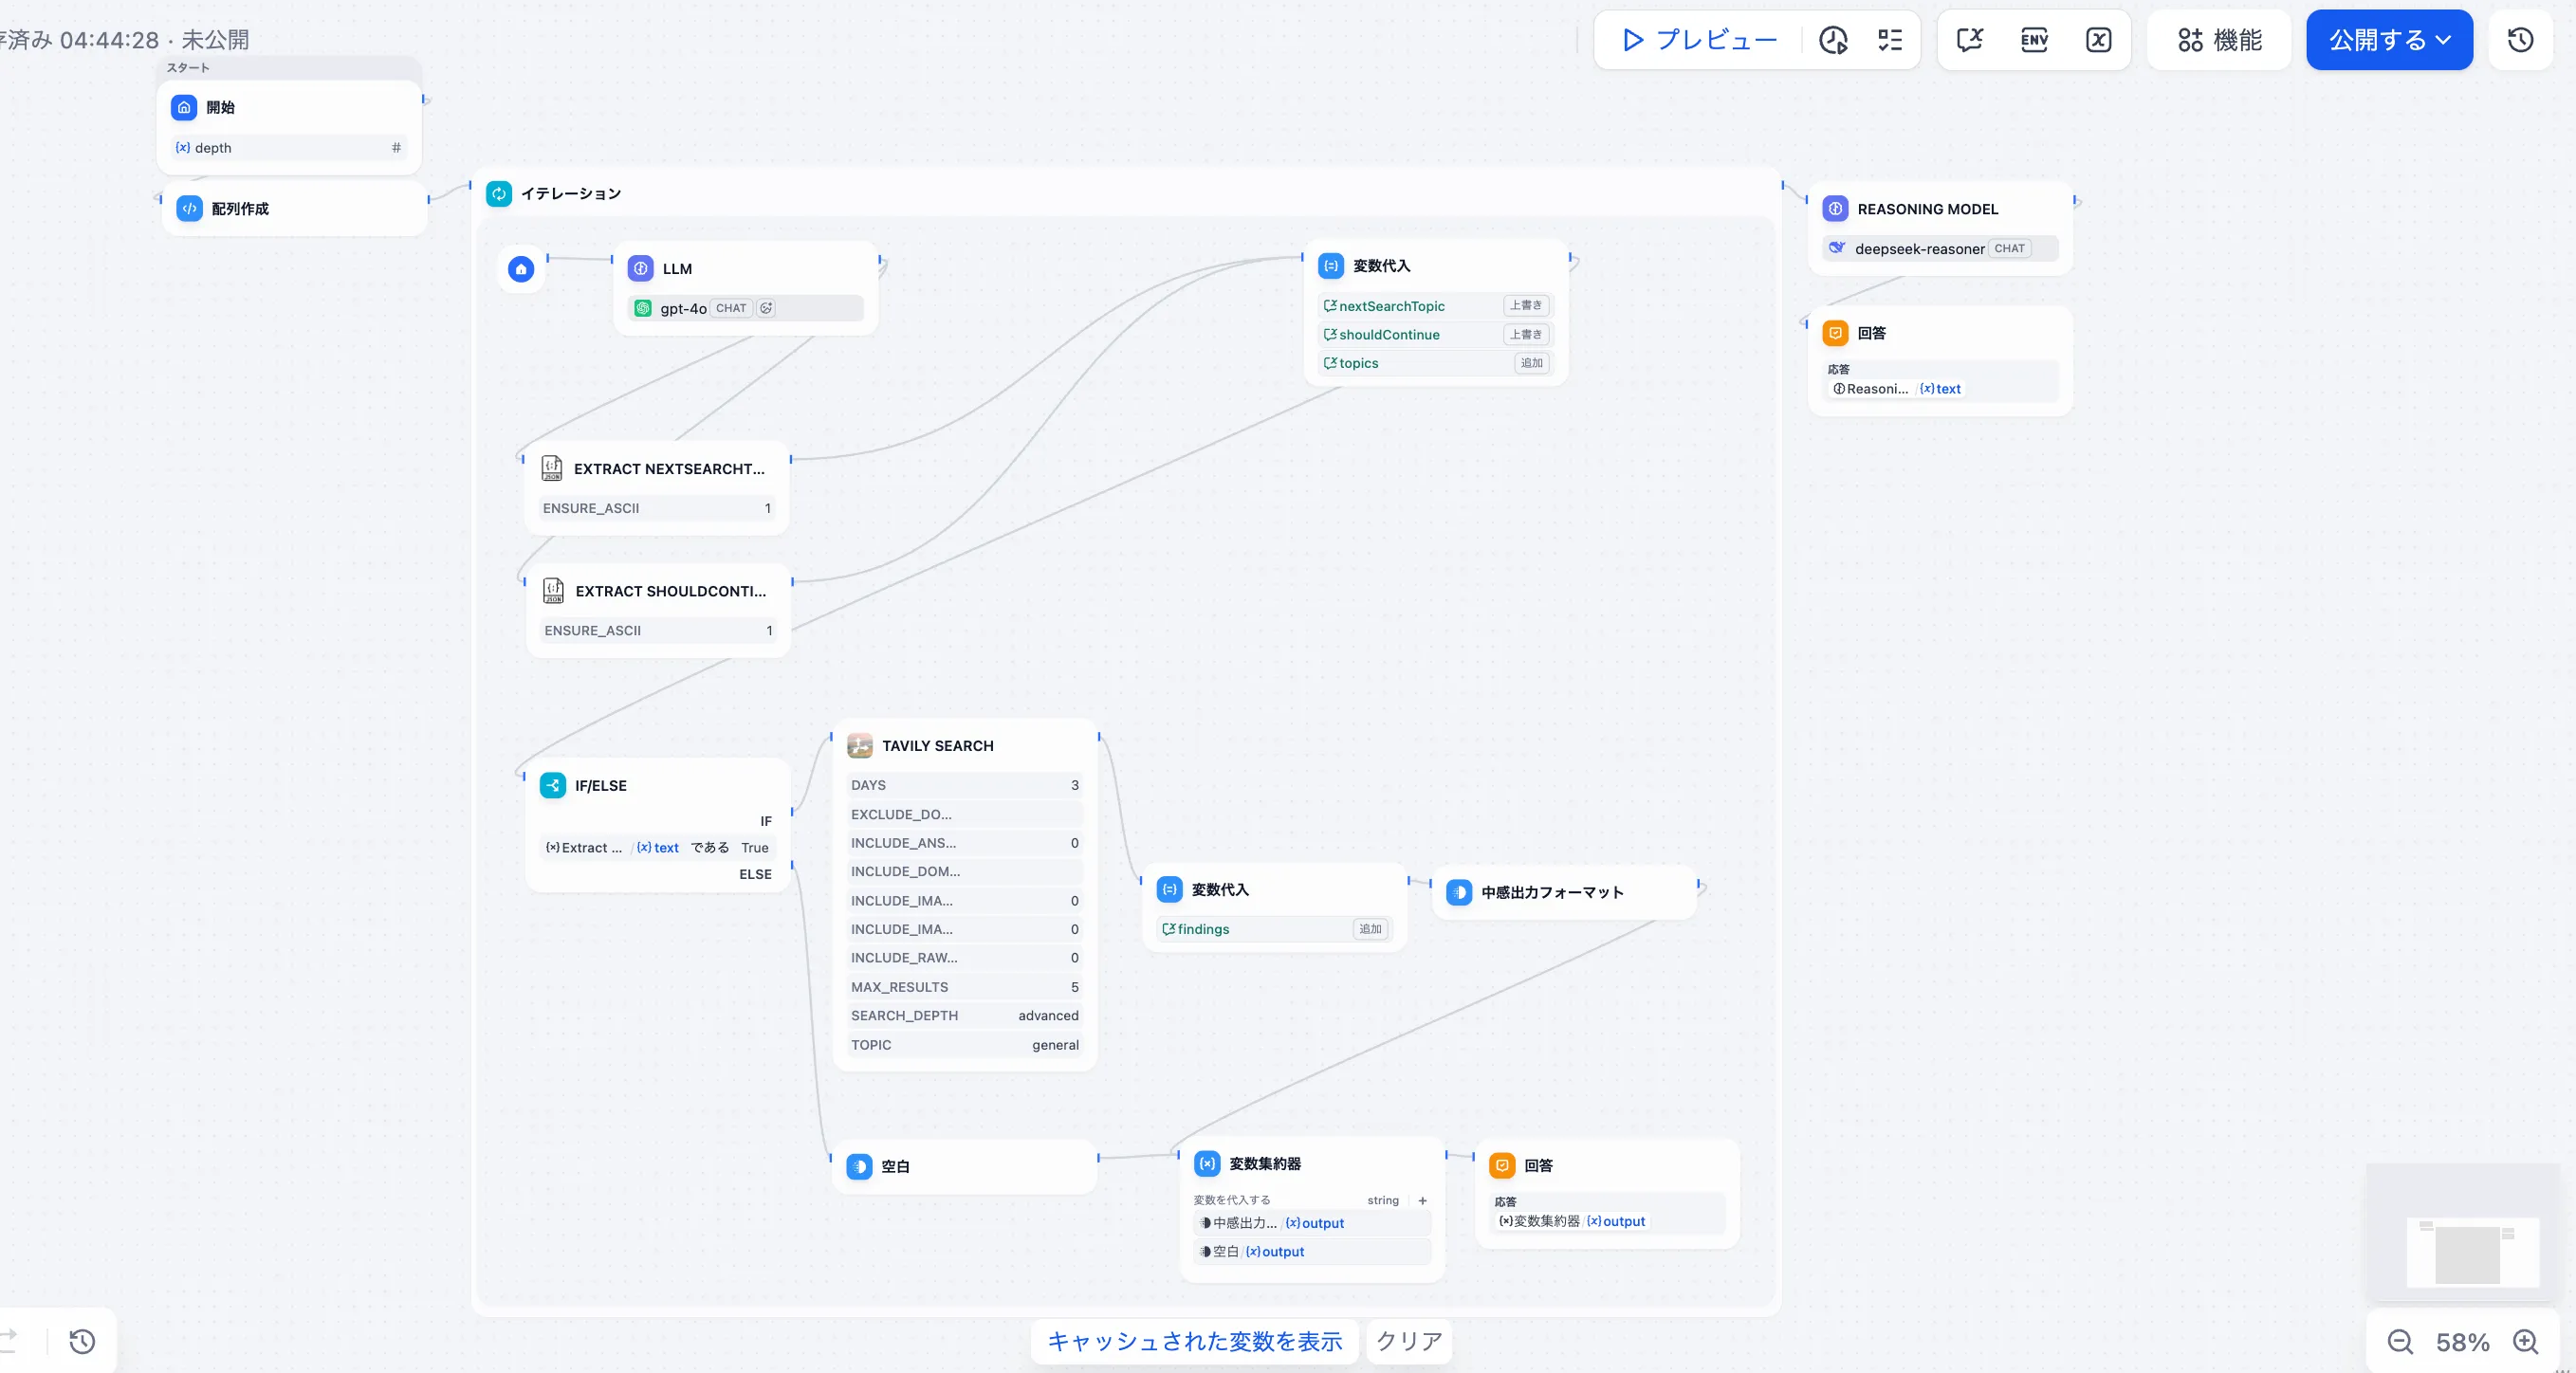Select the findings 変数代入 node icon
The height and width of the screenshot is (1373, 2576).
(1169, 889)
